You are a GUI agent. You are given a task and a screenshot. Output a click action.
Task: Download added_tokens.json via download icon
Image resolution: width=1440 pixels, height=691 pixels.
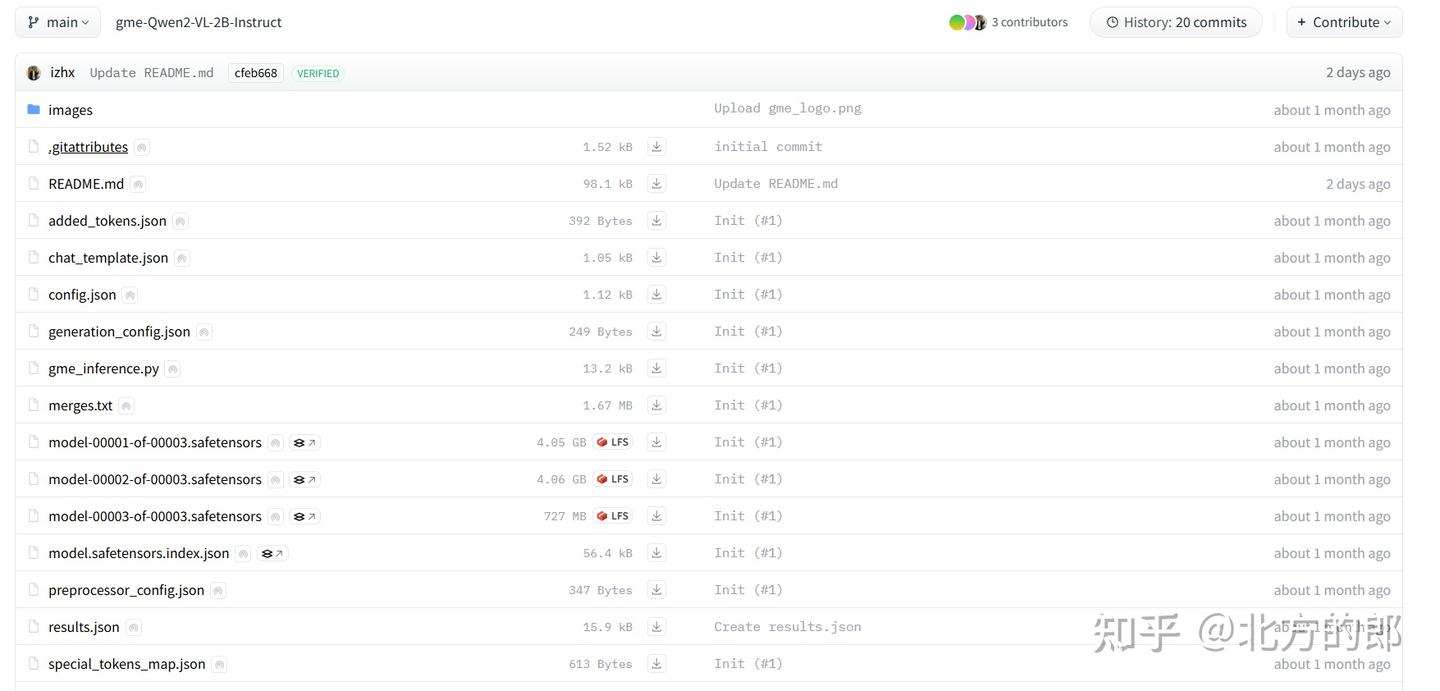point(656,221)
